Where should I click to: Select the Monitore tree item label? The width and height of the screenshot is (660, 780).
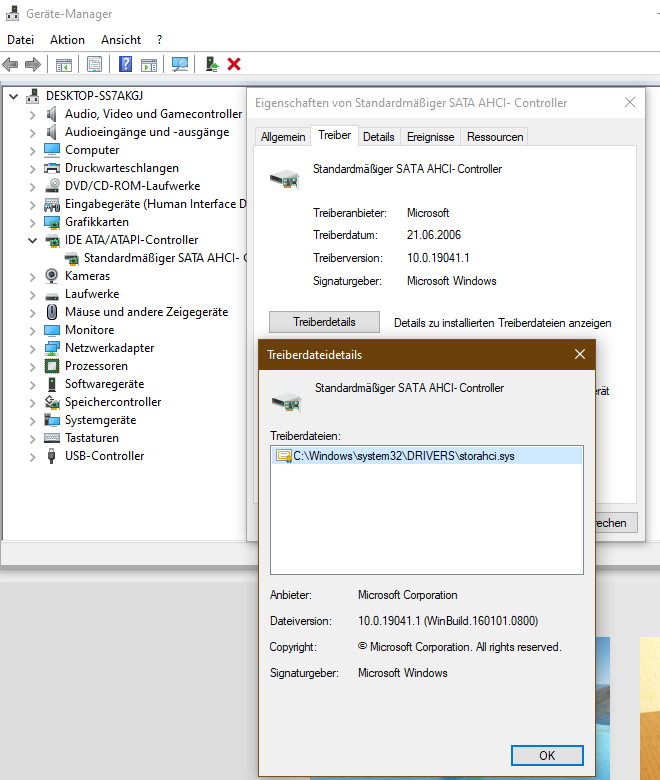point(90,330)
